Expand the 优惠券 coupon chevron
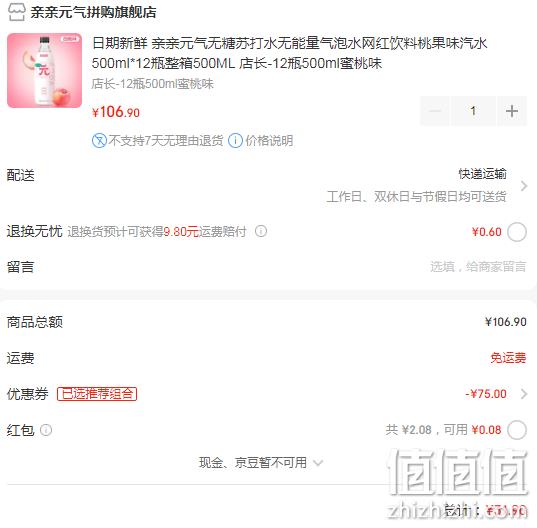This screenshot has width=537, height=528. 523,394
